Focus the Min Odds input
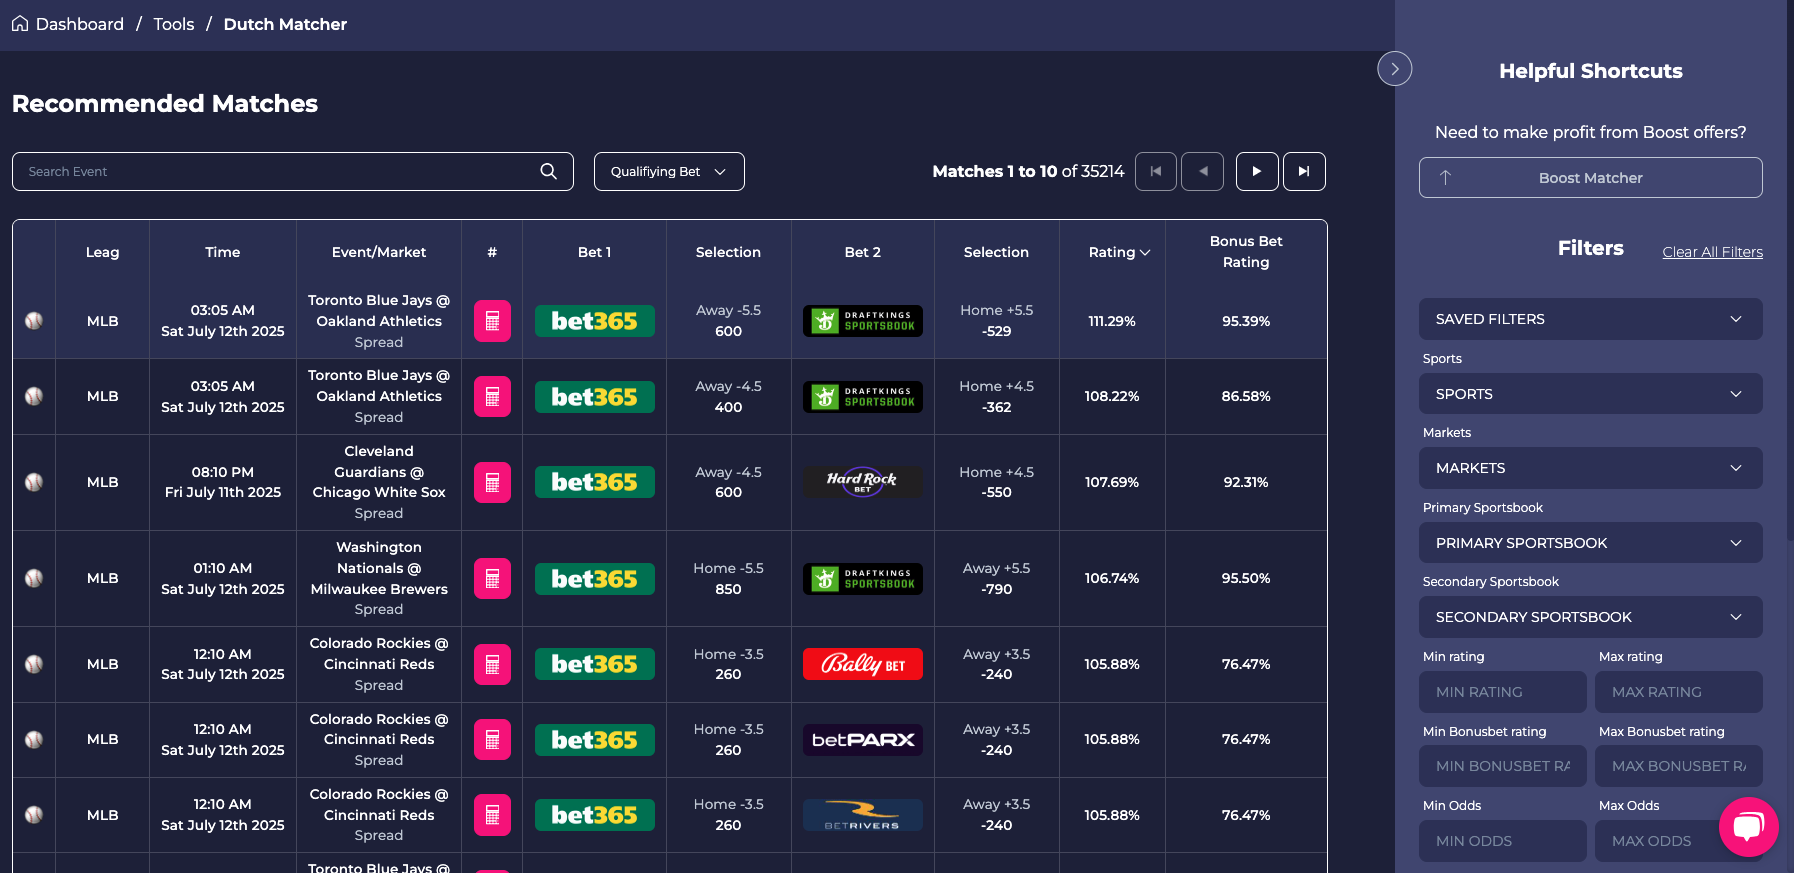Viewport: 1794px width, 873px height. 1502,841
